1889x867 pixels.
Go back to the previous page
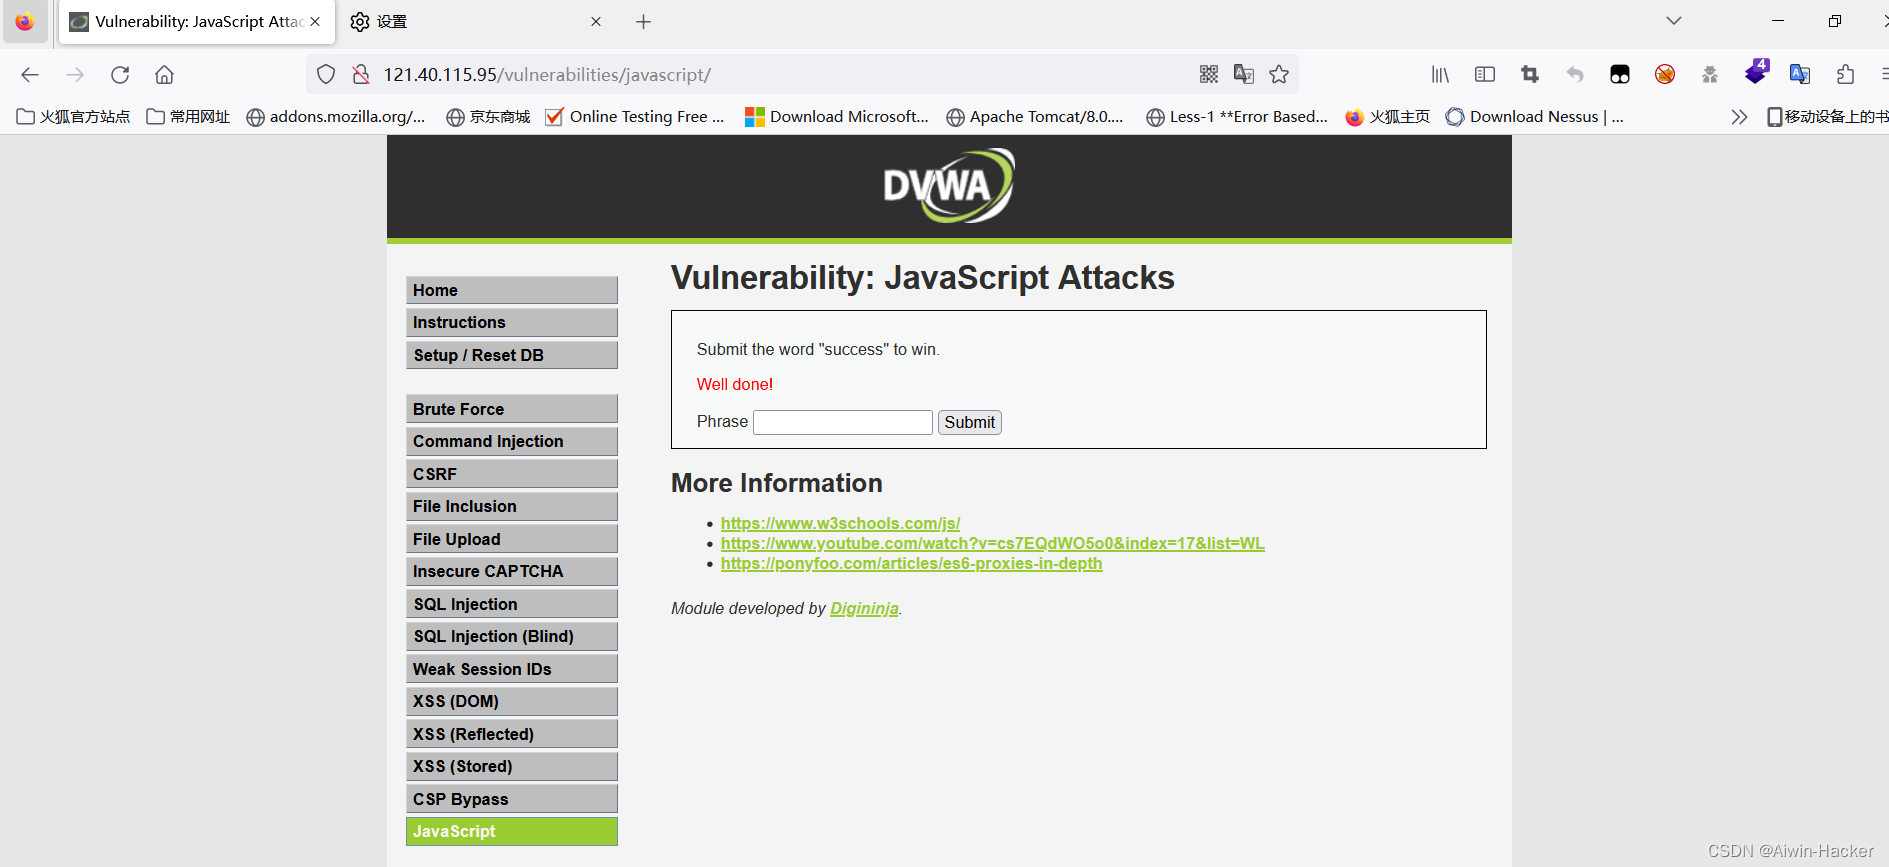tap(30, 75)
